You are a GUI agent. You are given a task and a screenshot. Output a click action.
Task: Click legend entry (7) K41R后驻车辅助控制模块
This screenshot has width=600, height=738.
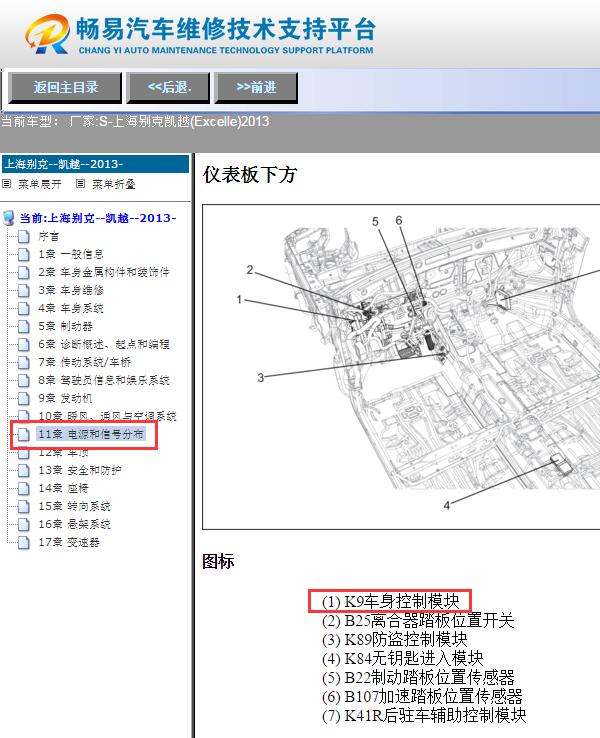pos(424,715)
